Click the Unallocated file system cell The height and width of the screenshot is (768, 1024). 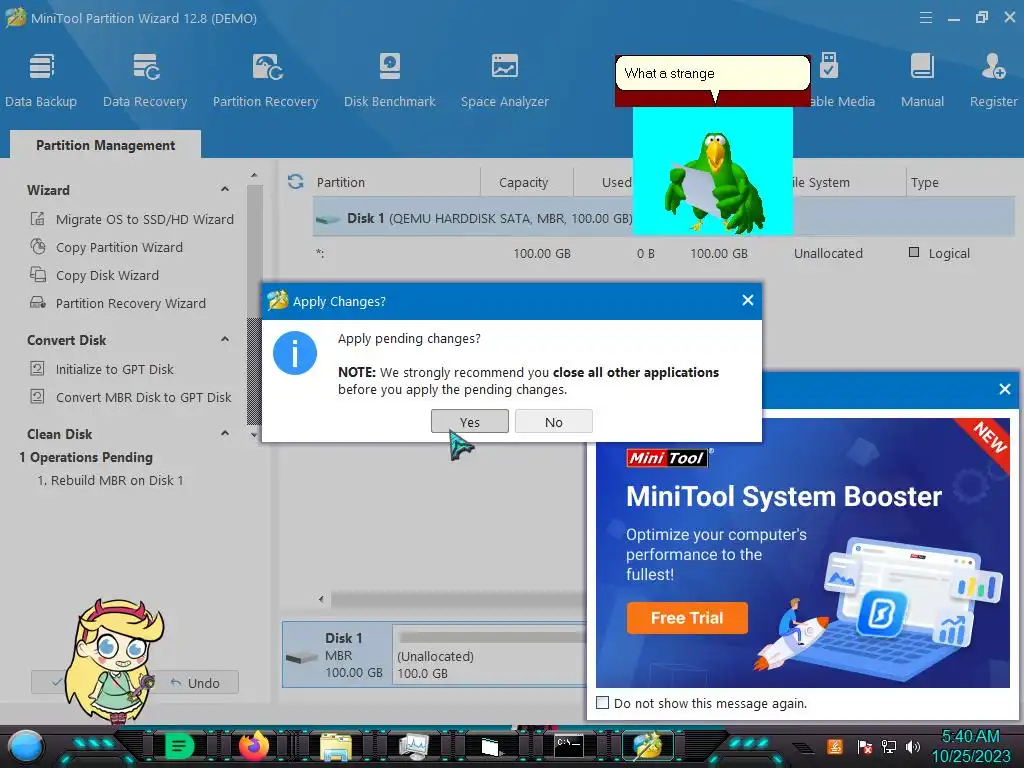tap(828, 253)
